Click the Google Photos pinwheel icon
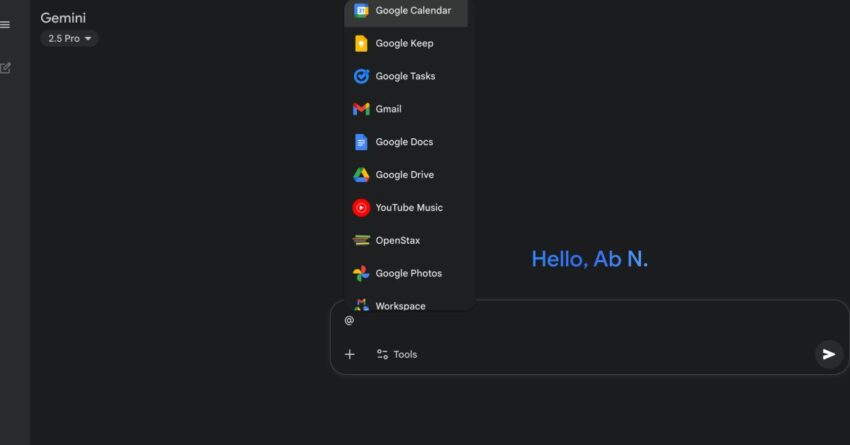 tap(361, 274)
